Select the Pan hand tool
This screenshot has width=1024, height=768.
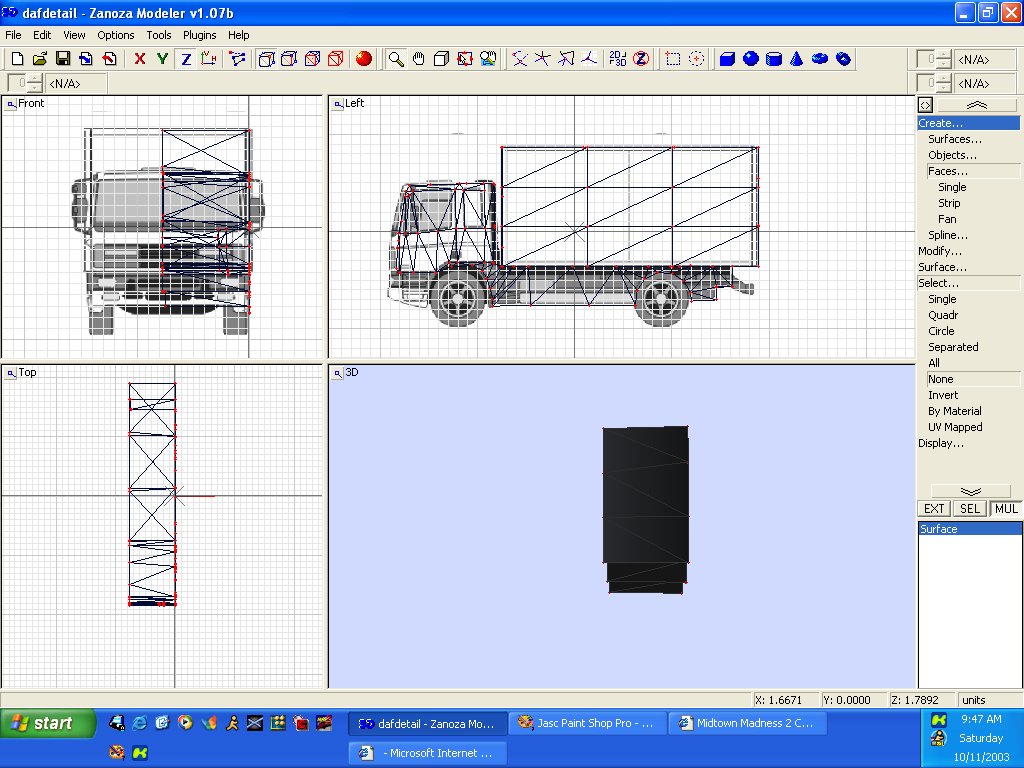tap(419, 59)
